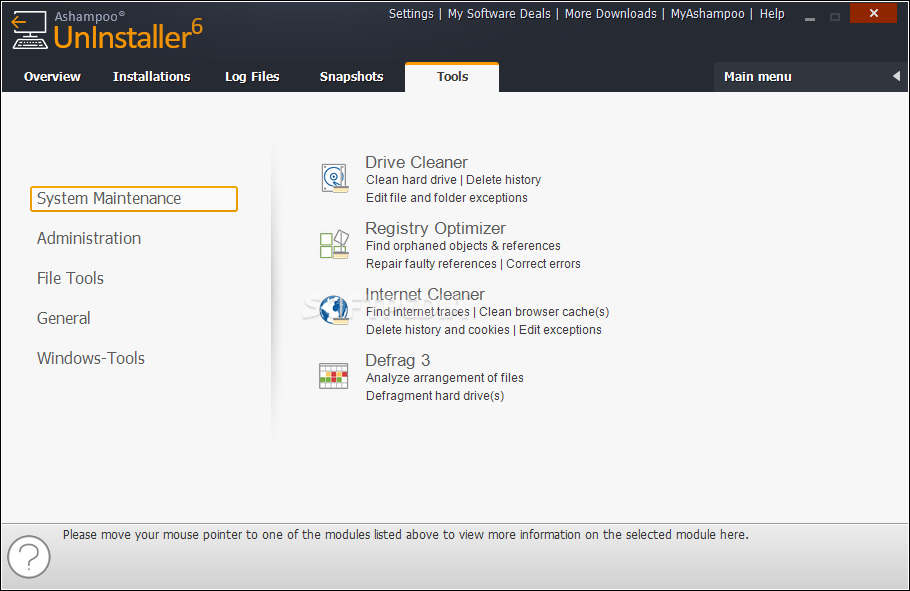910x591 pixels.
Task: Open the Registry Optimizer title
Action: (x=435, y=228)
